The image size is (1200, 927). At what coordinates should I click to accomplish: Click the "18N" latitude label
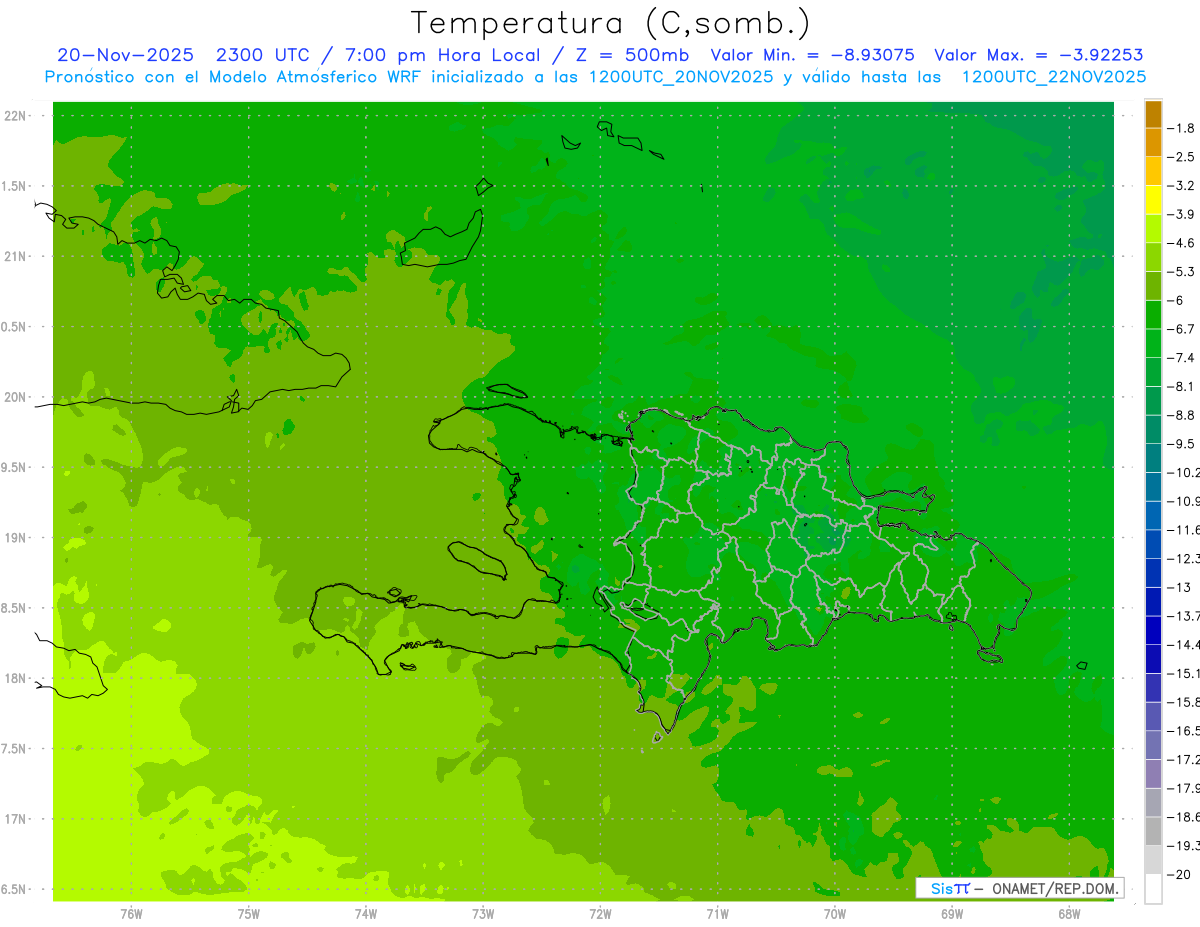pos(14,678)
